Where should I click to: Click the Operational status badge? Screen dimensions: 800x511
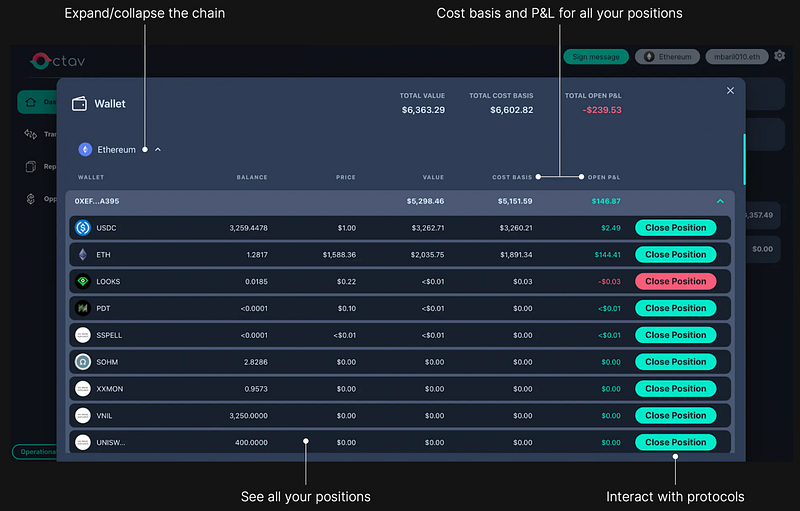35,452
